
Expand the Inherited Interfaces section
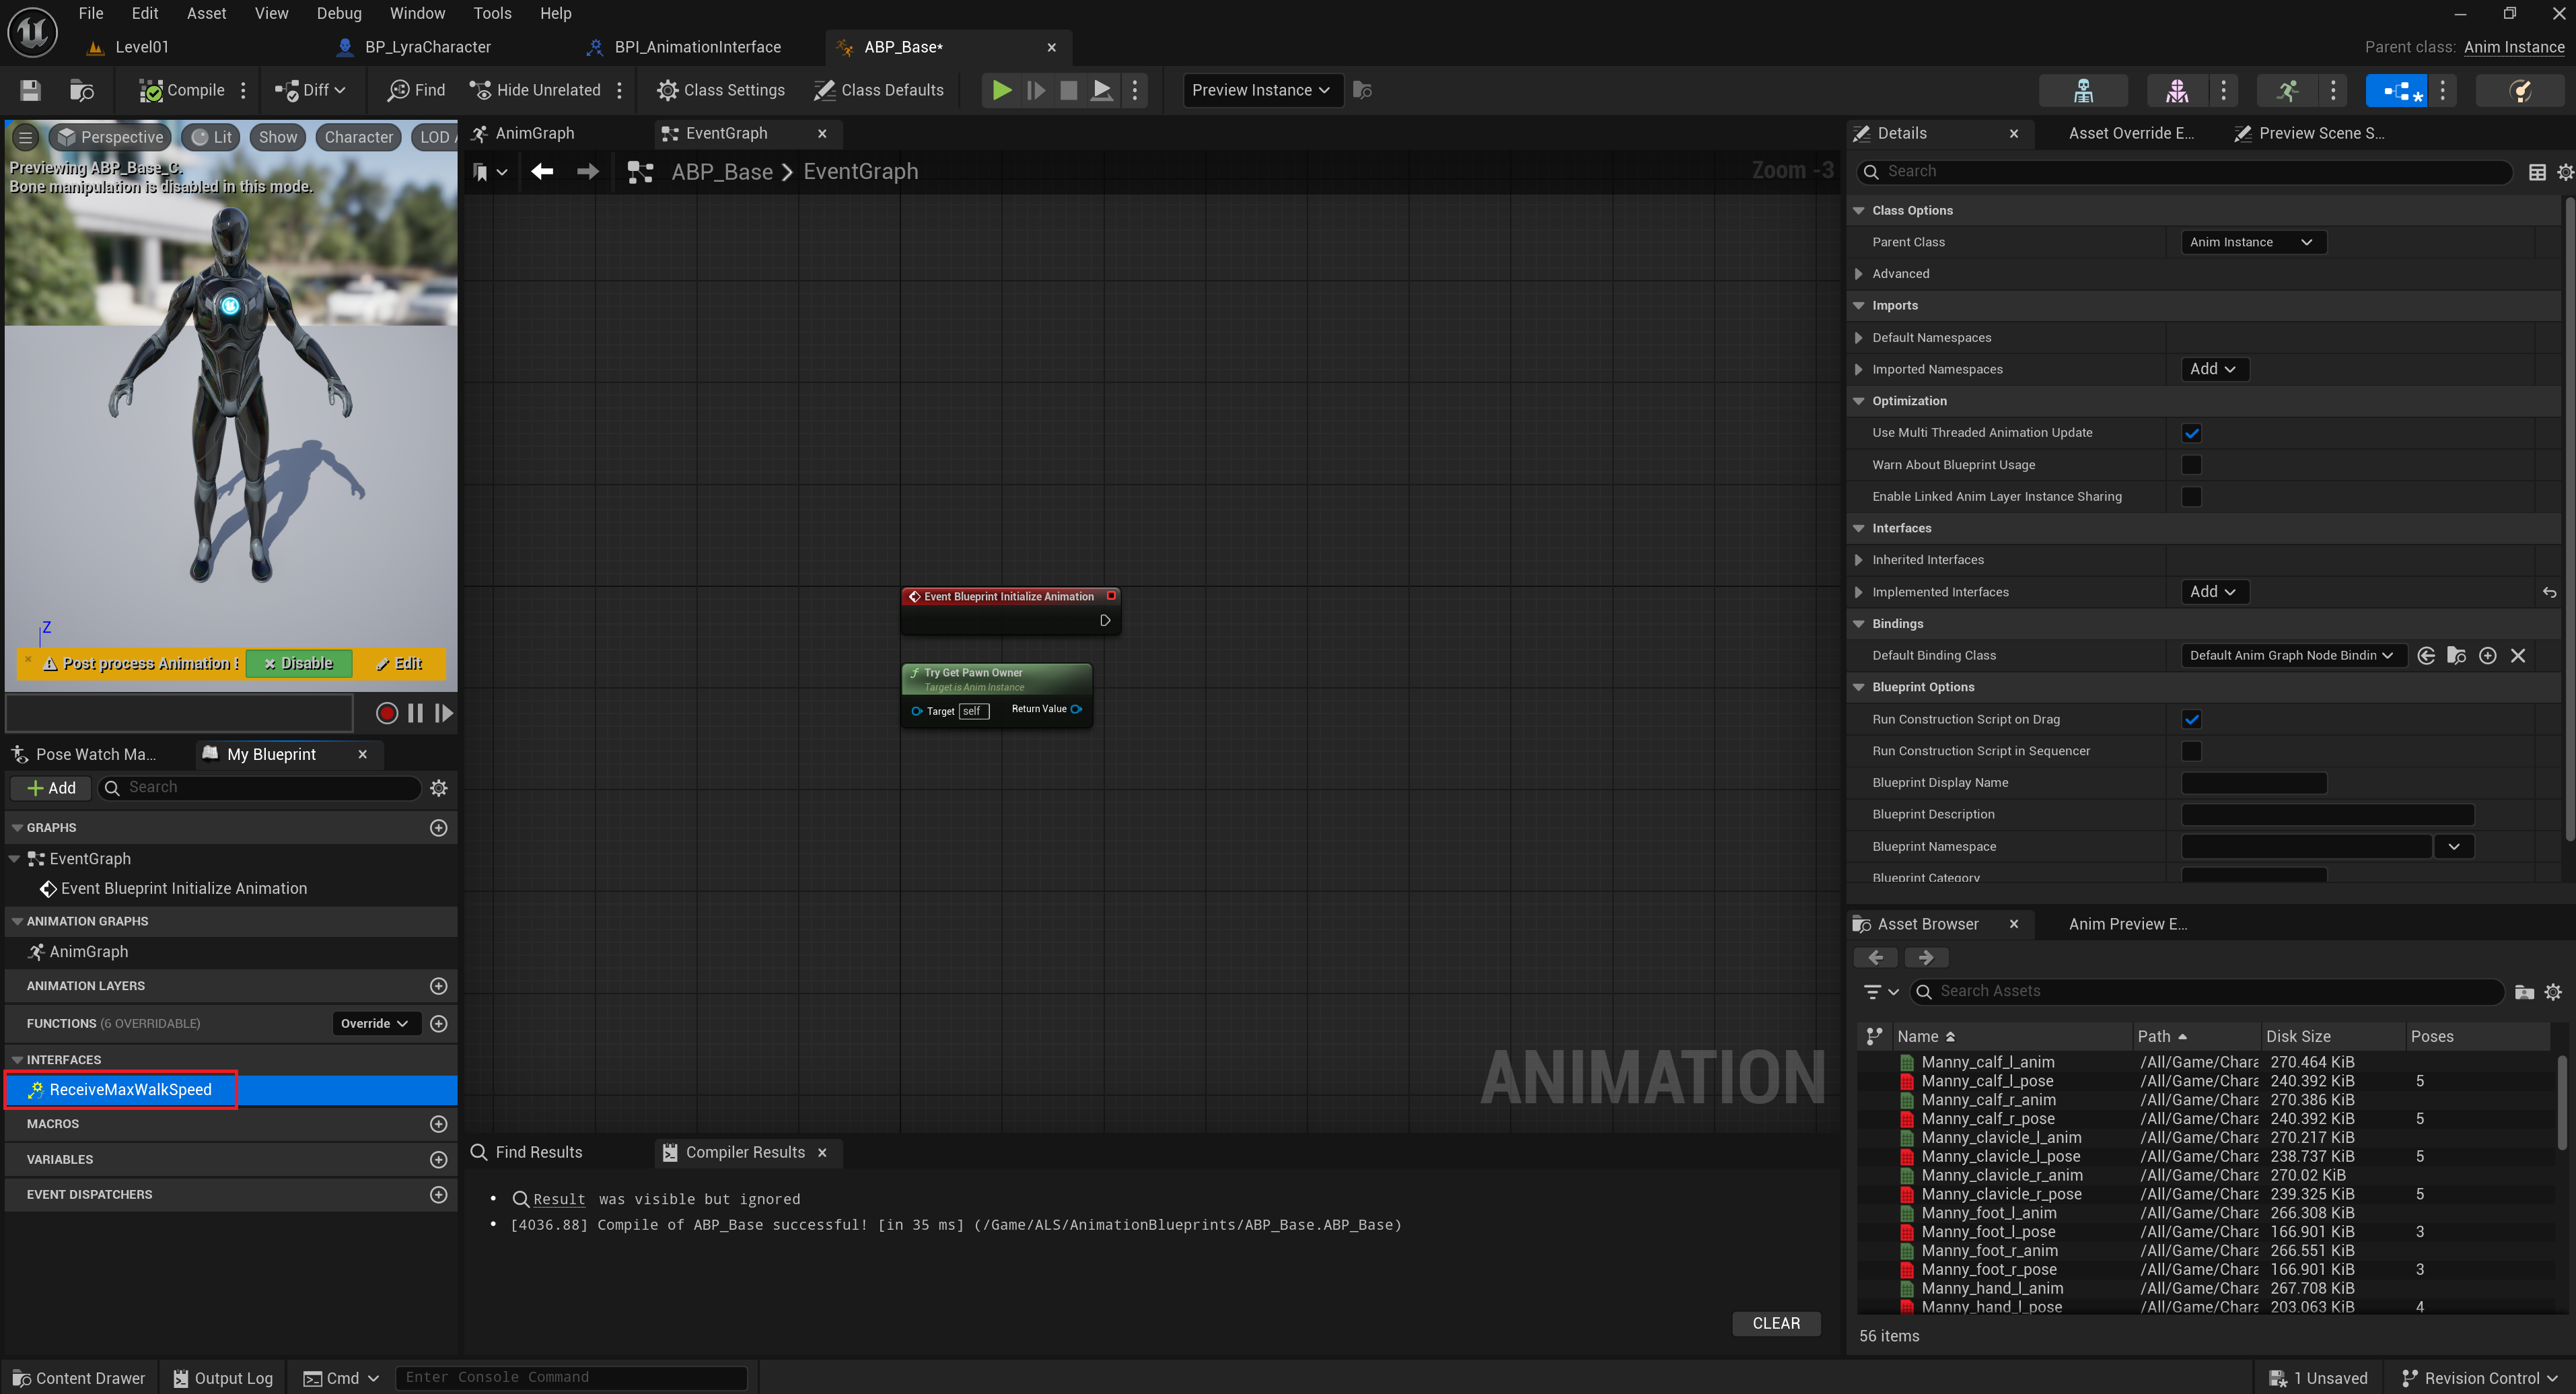1858,560
